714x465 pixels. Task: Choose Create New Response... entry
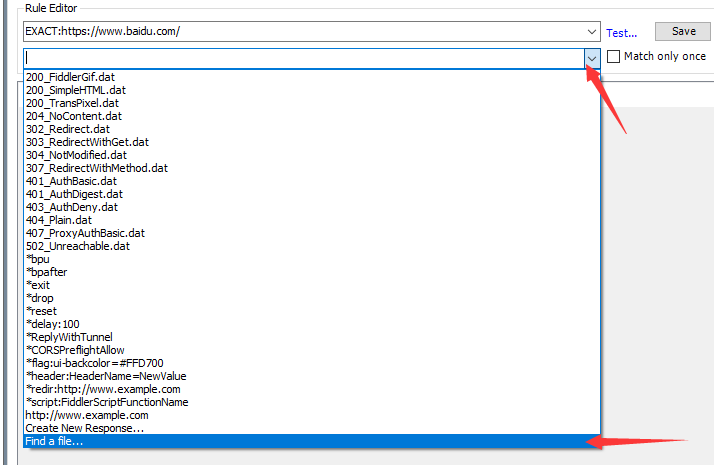click(x=85, y=428)
